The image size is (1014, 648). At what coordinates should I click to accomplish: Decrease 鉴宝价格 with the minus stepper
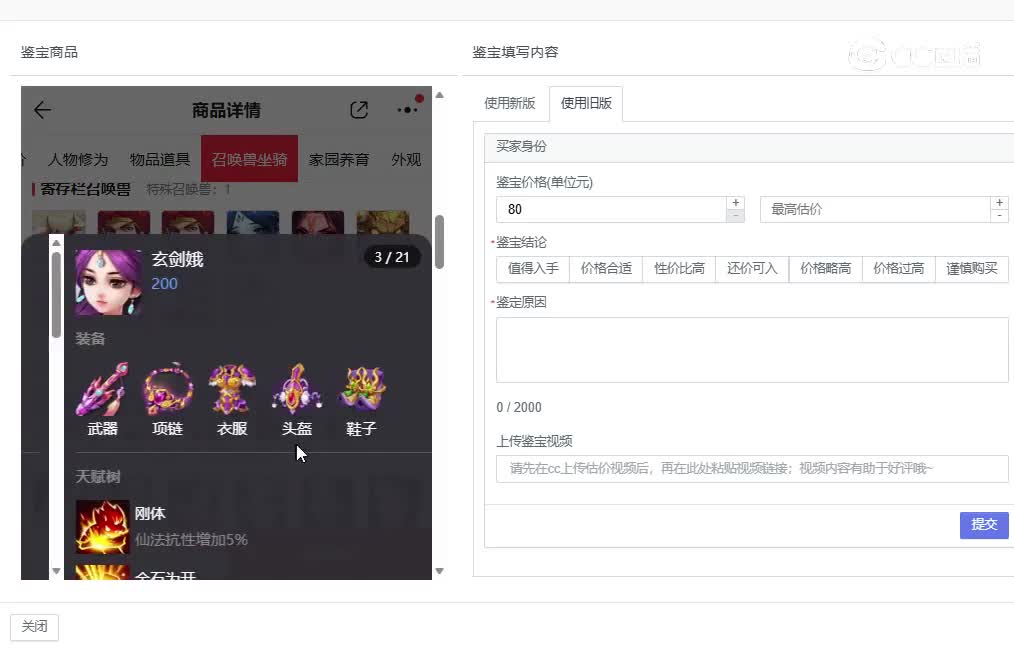[735, 216]
